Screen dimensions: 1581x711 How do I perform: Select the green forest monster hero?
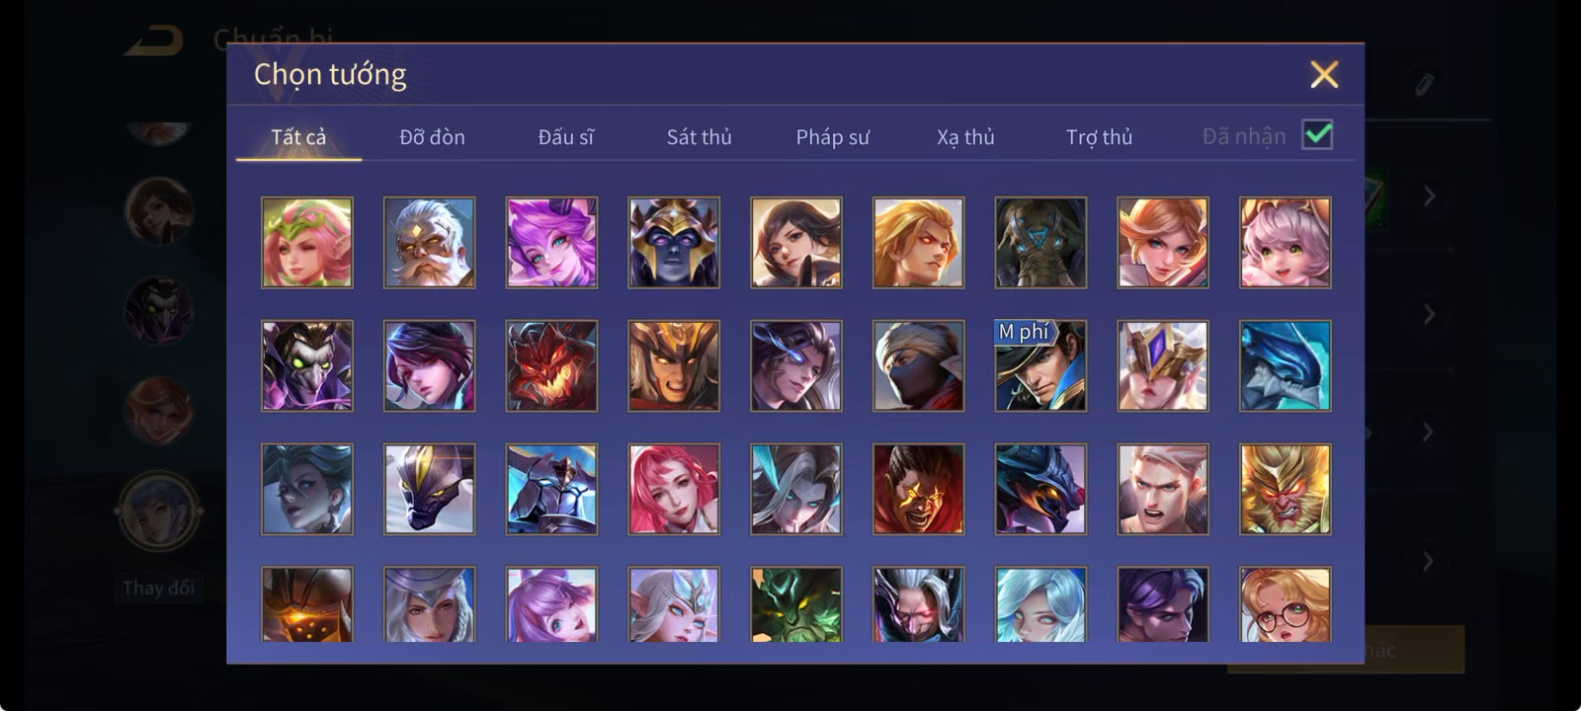pos(796,604)
